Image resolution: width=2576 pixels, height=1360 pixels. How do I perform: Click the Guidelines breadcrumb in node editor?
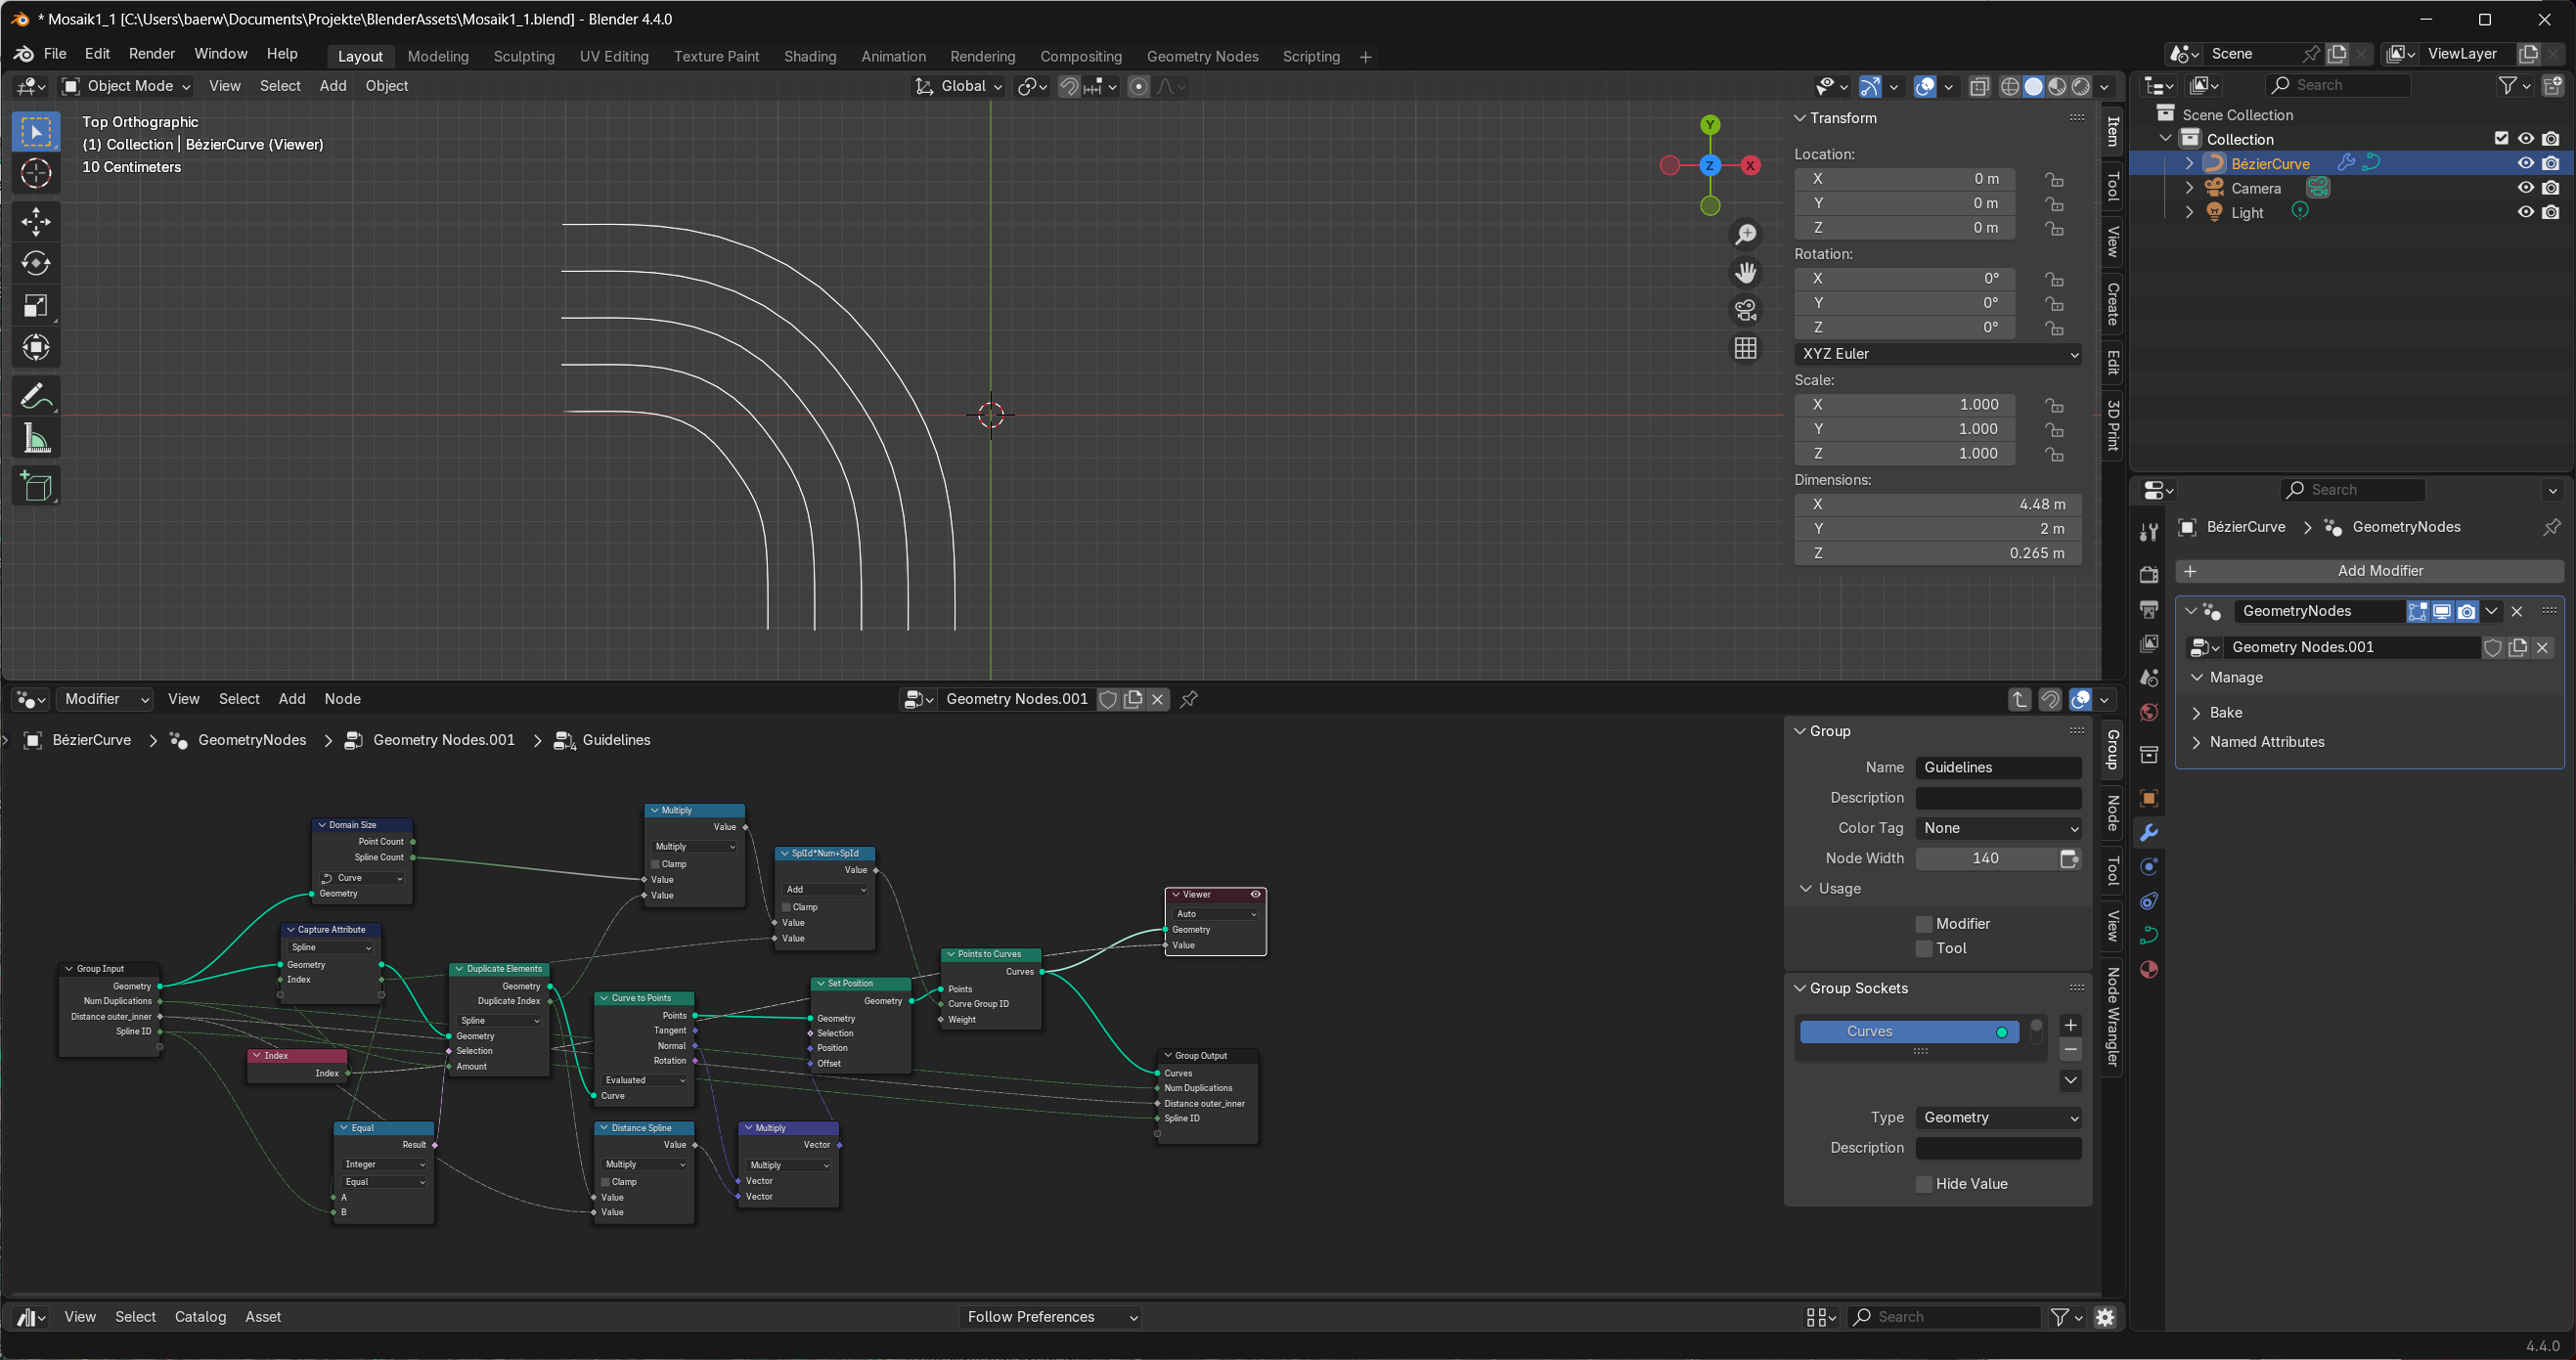tap(616, 740)
